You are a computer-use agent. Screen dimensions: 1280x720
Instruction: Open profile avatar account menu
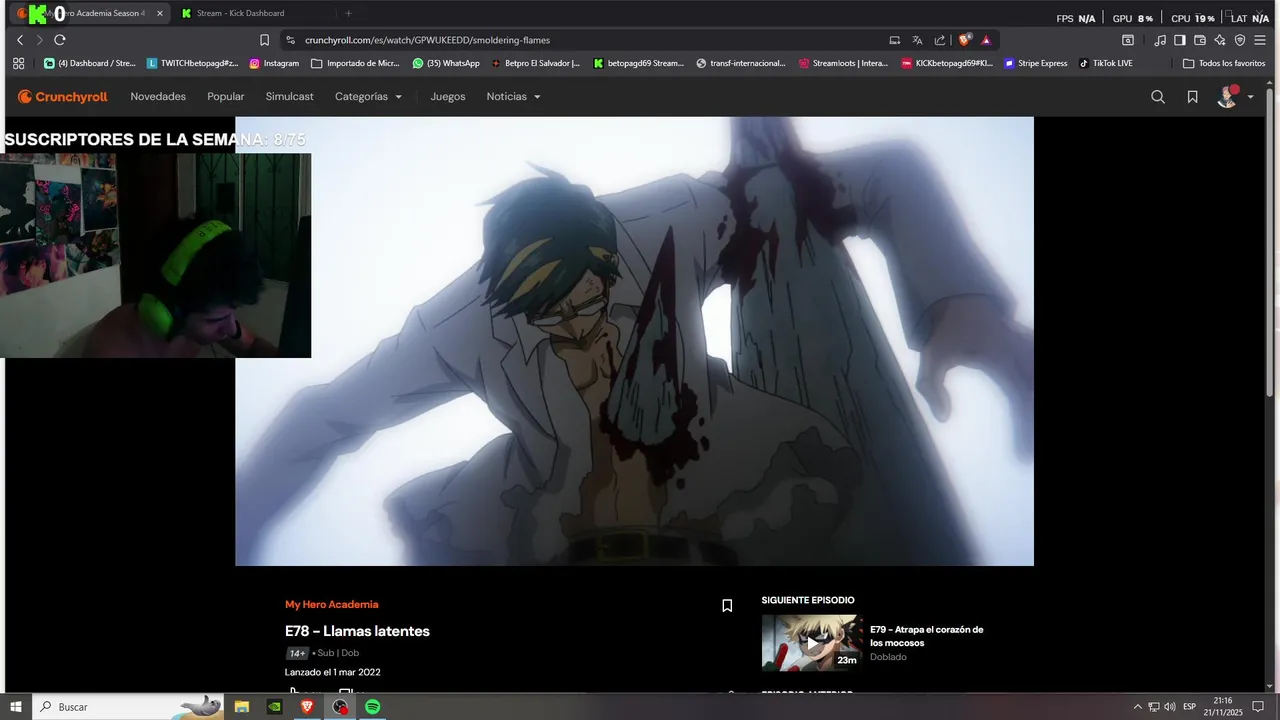(x=1234, y=97)
